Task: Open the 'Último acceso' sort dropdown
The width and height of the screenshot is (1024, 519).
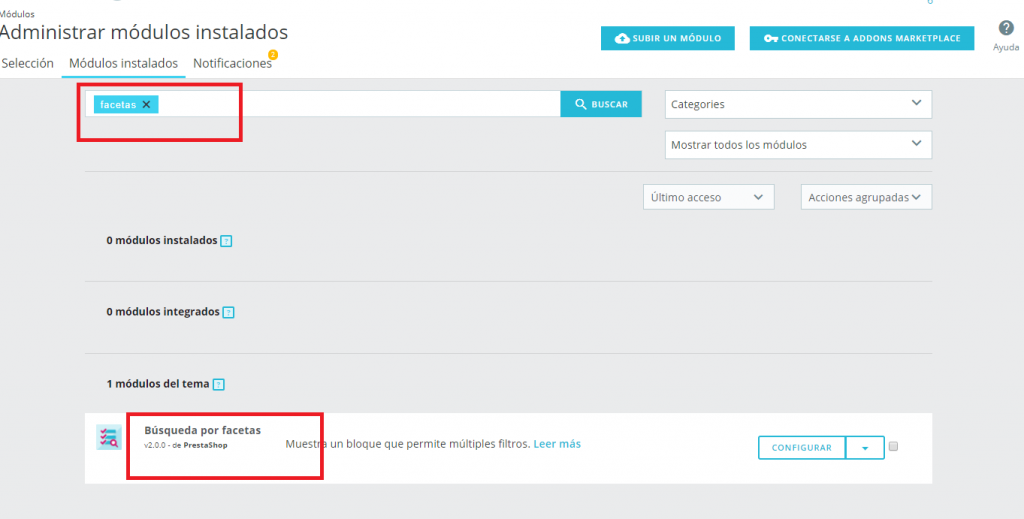Action: click(708, 197)
